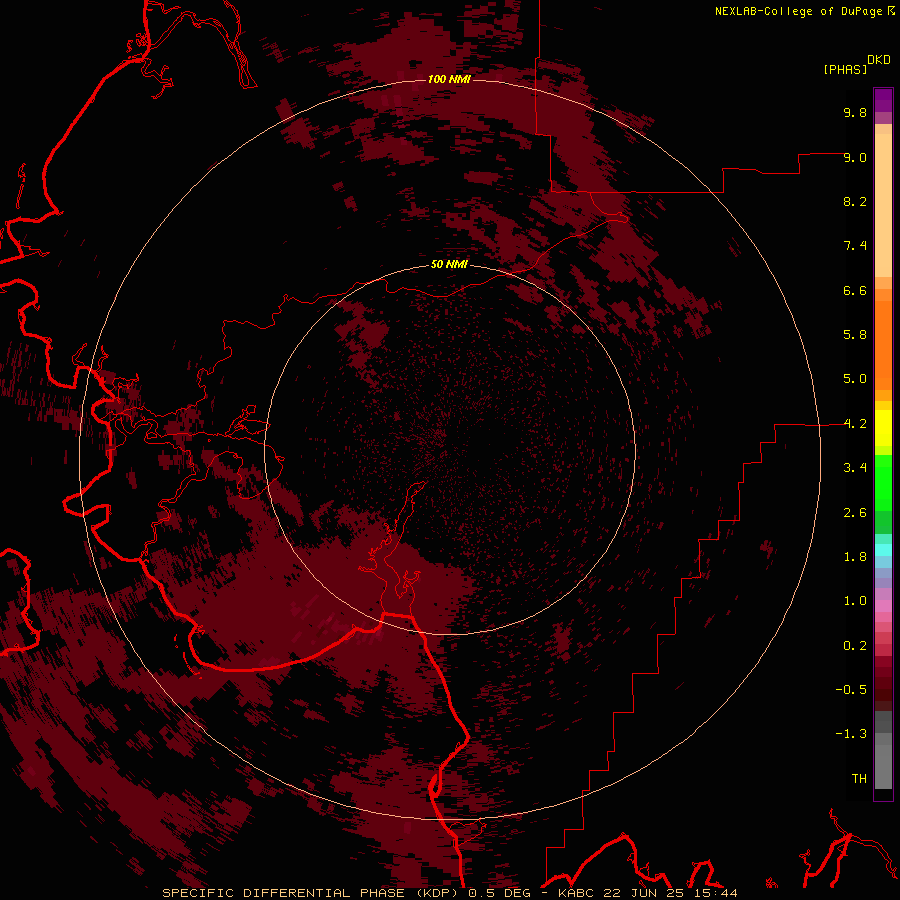Click the 2.6 legend value
This screenshot has height=900, width=900.
coord(855,513)
